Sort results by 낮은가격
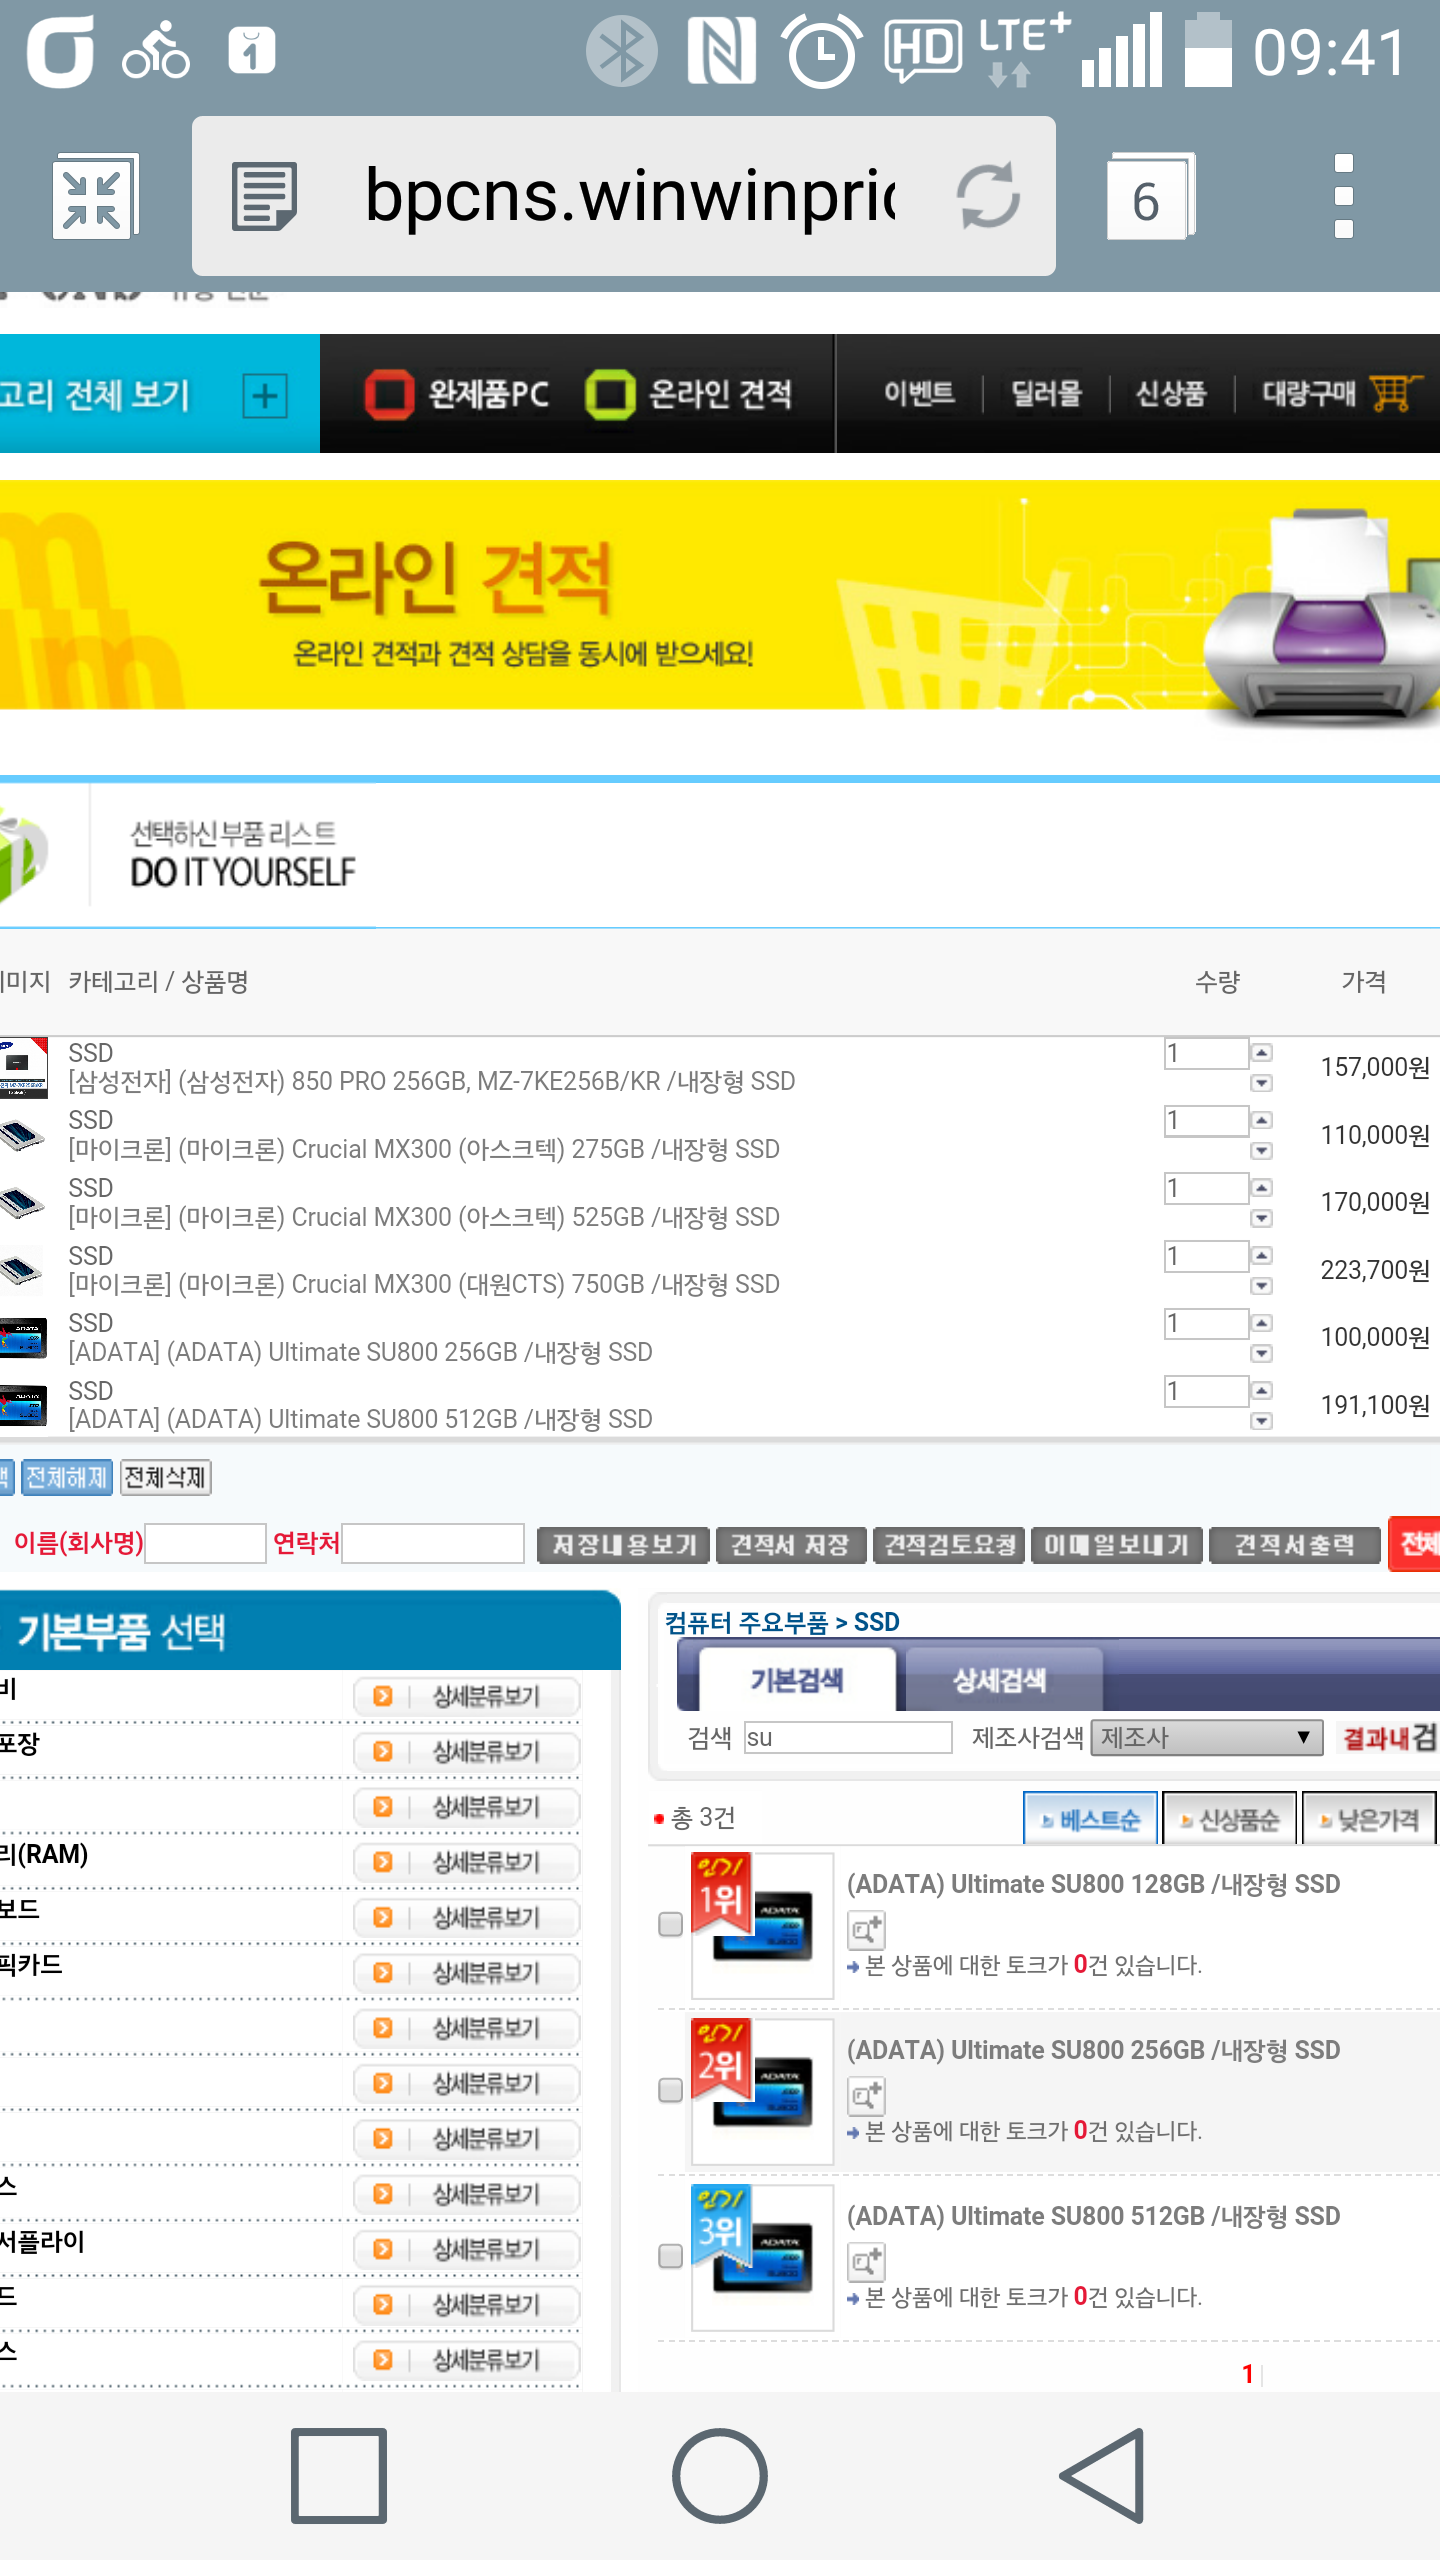 point(1369,1819)
